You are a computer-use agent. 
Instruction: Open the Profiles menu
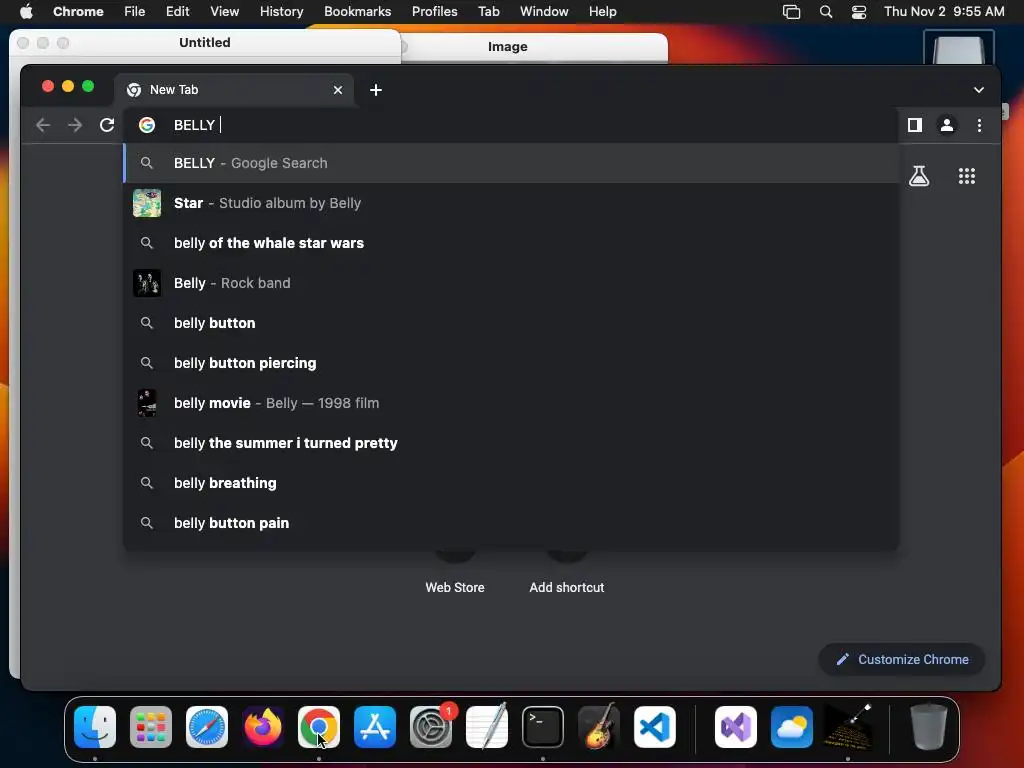tap(434, 11)
